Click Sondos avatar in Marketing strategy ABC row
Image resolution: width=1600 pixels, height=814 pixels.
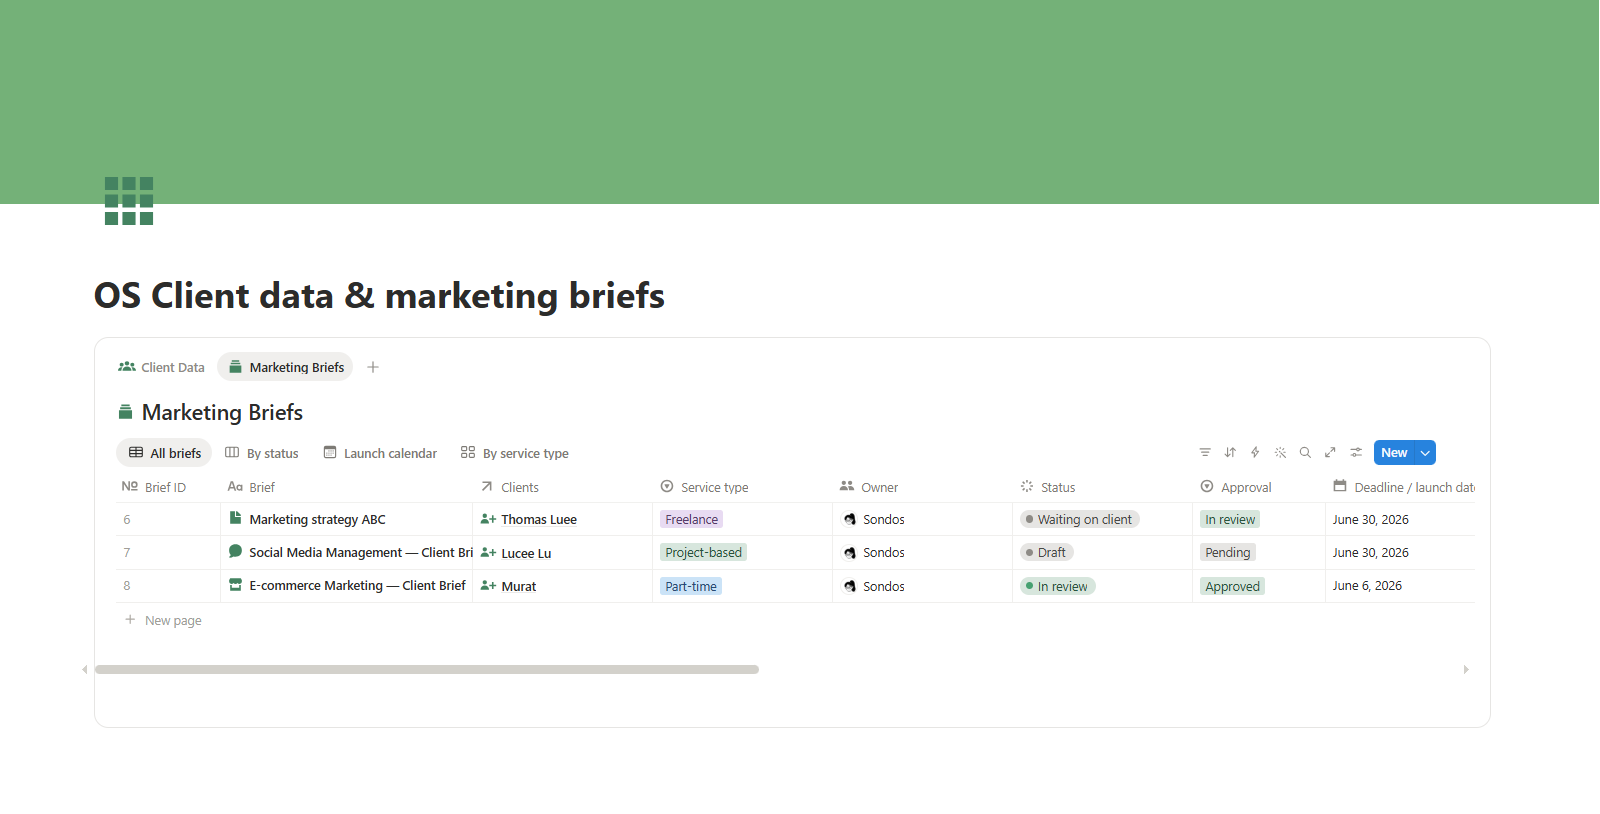tap(850, 519)
